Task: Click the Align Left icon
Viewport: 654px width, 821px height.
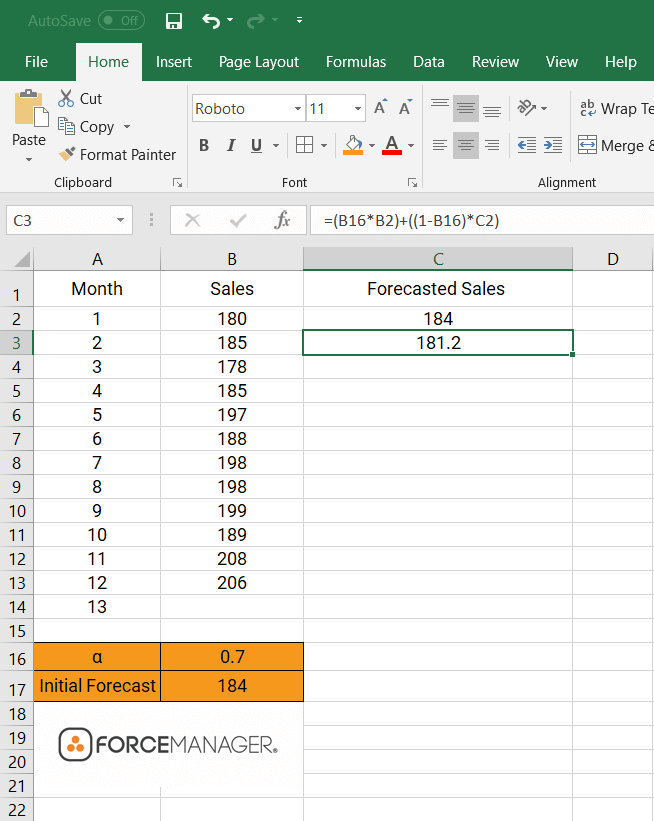Action: tap(440, 145)
